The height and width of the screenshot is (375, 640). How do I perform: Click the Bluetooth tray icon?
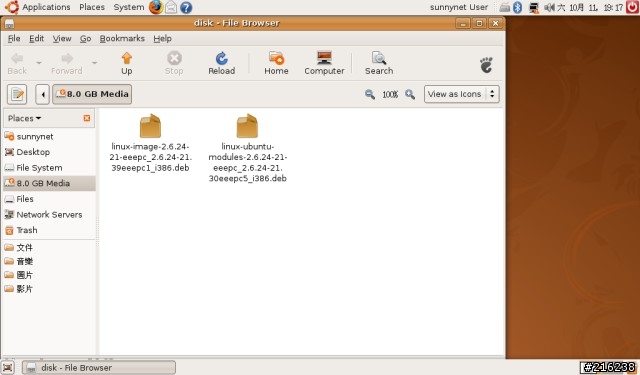pyautogui.click(x=517, y=7)
